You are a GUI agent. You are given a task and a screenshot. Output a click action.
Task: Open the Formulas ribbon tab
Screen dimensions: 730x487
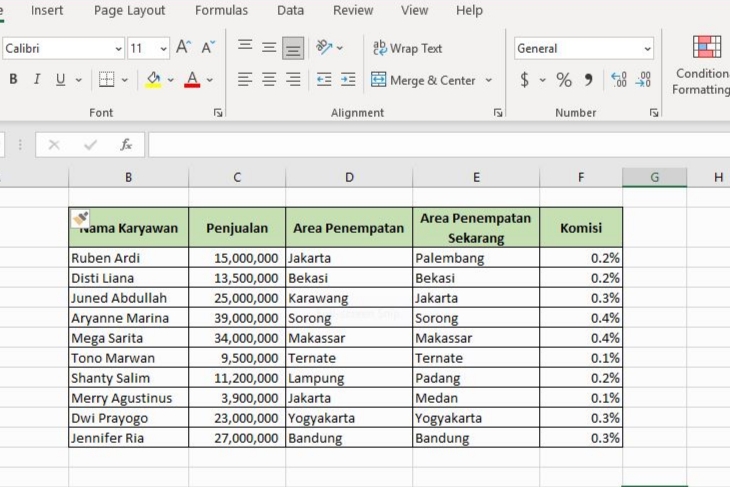[221, 11]
